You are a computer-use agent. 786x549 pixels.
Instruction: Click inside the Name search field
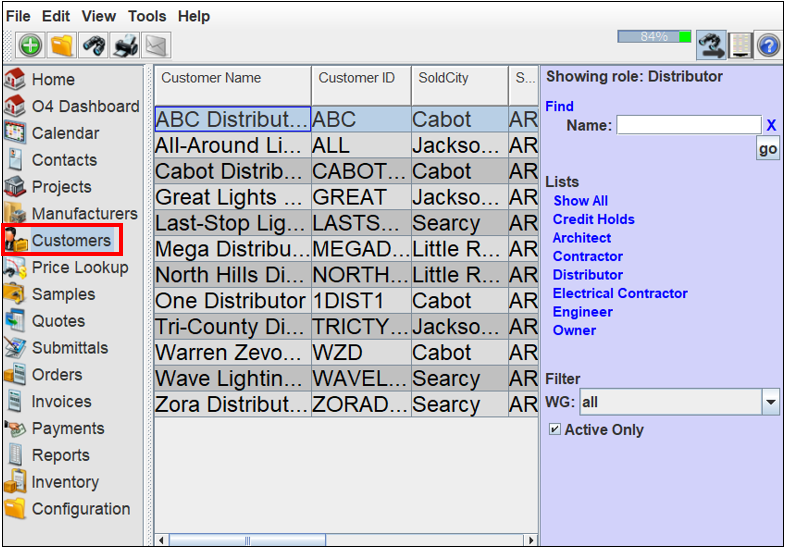[689, 125]
